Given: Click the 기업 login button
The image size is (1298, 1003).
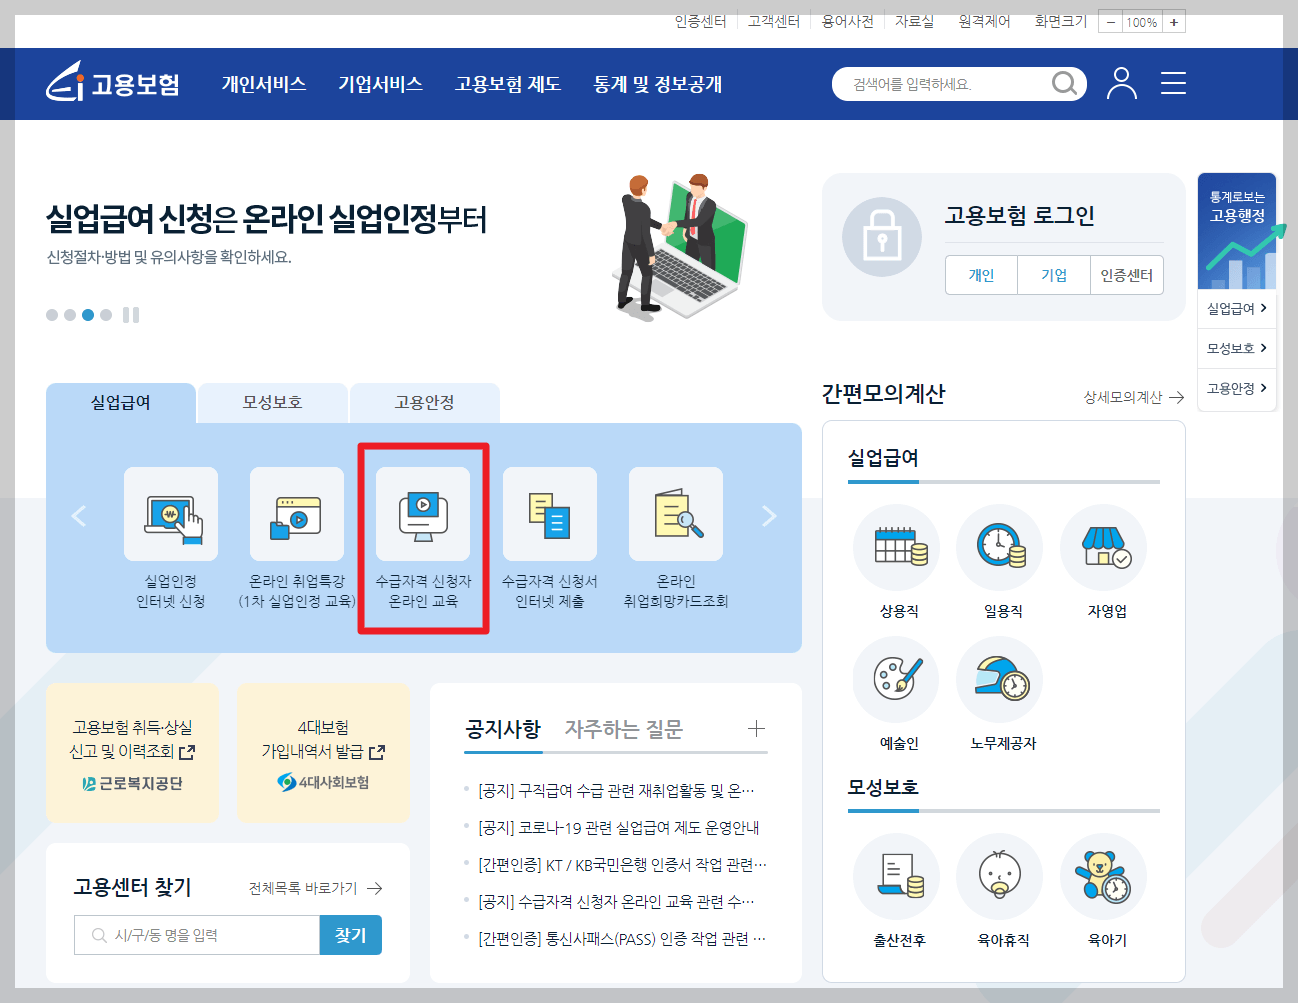Looking at the screenshot, I should pyautogui.click(x=1054, y=275).
